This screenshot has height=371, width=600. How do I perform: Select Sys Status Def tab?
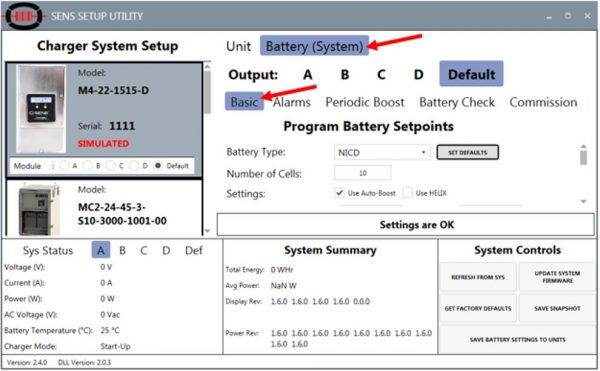pyautogui.click(x=194, y=251)
